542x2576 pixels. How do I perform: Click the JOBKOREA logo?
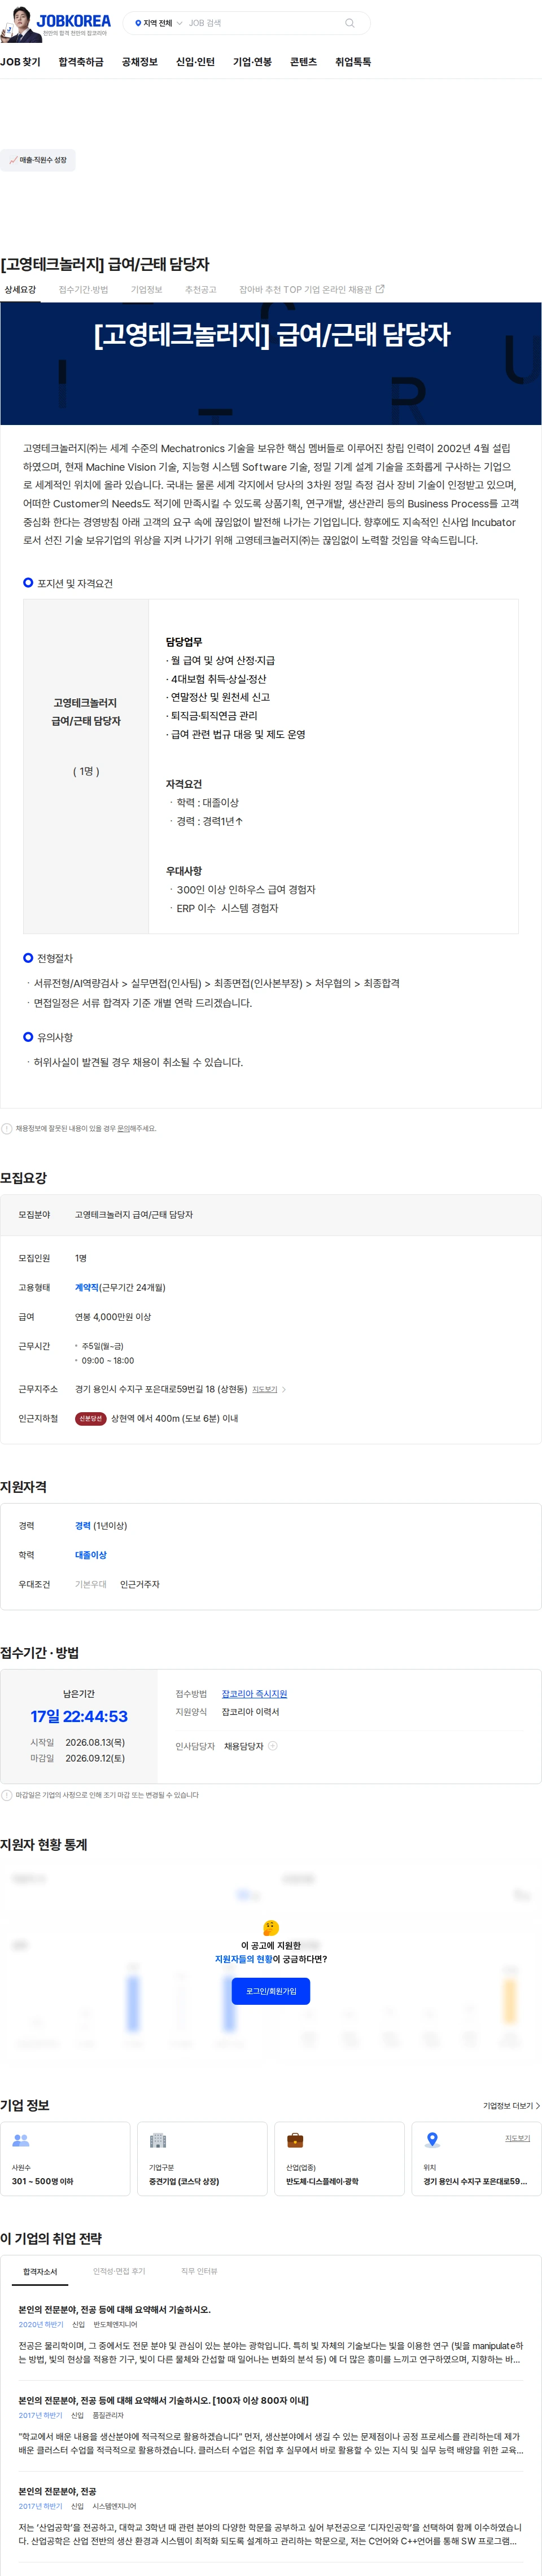73,20
